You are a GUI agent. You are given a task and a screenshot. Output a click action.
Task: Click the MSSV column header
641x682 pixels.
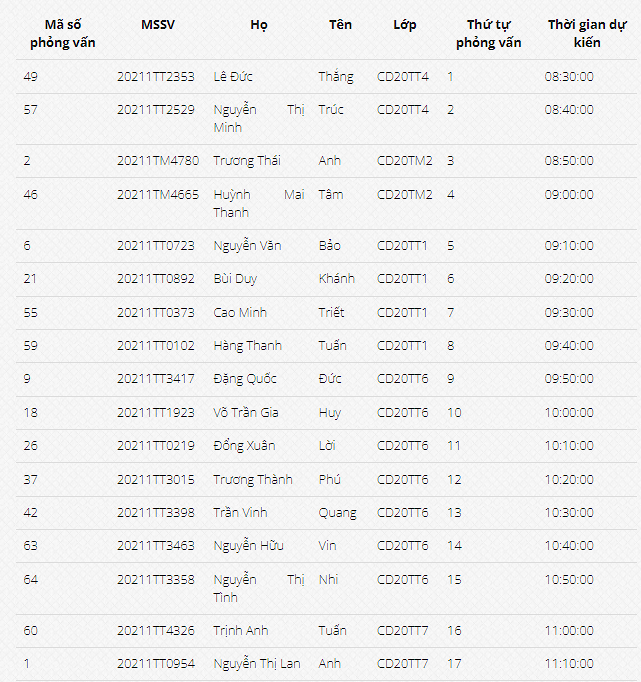pos(157,25)
